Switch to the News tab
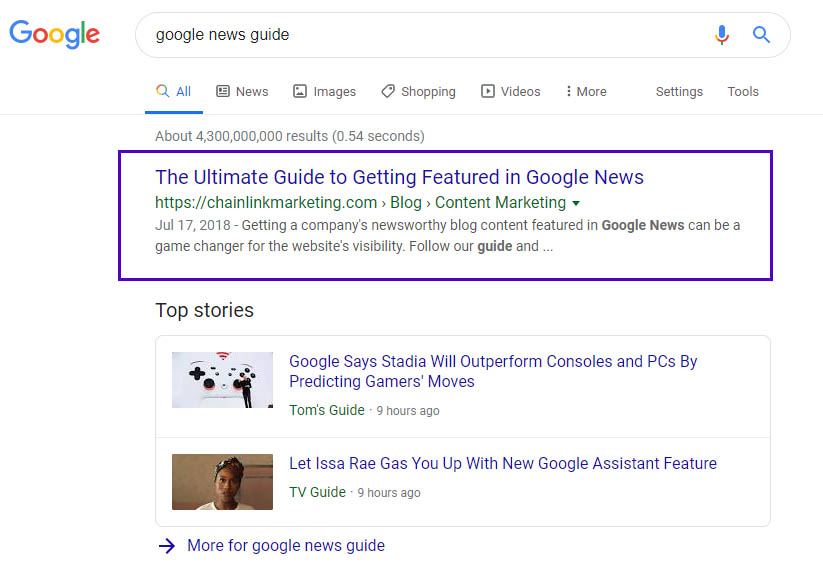 [x=242, y=91]
